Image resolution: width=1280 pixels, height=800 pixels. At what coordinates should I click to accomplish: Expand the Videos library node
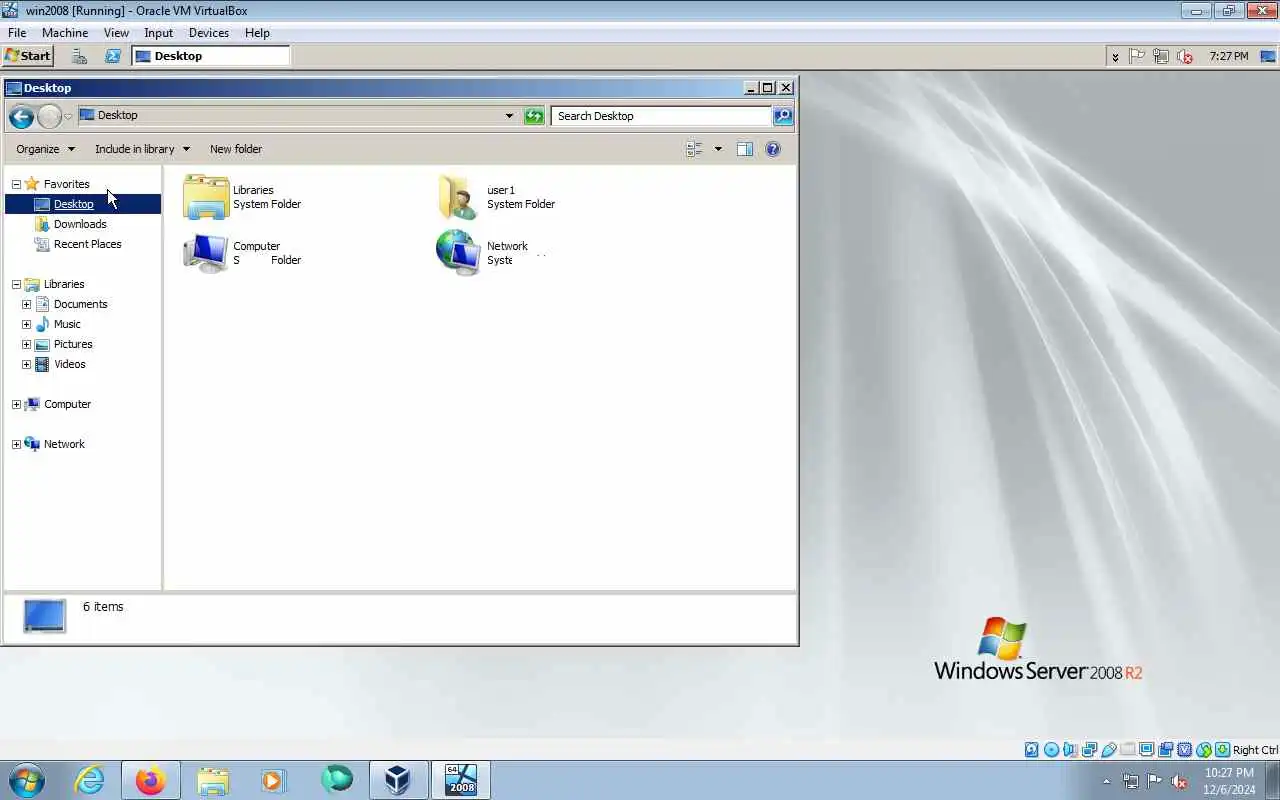tap(26, 364)
